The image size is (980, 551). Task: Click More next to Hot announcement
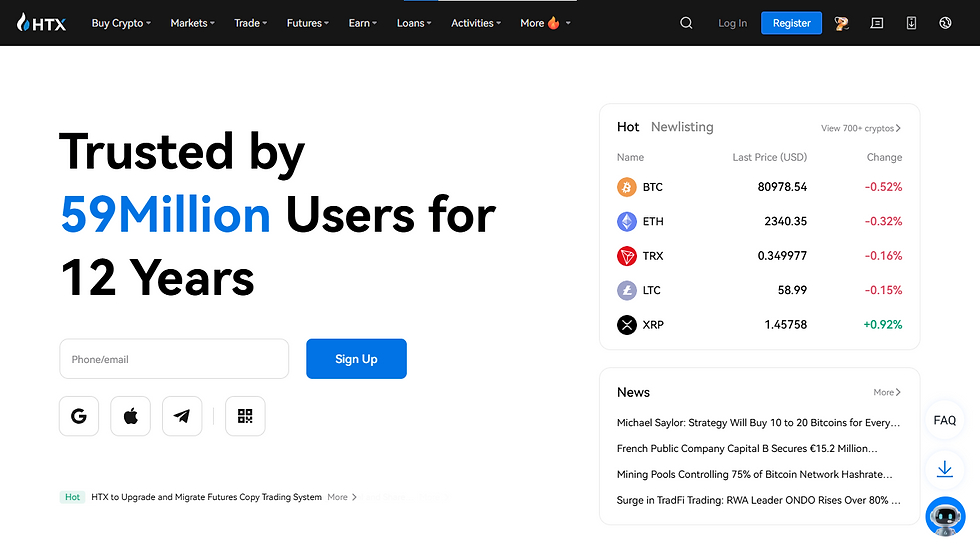[342, 497]
